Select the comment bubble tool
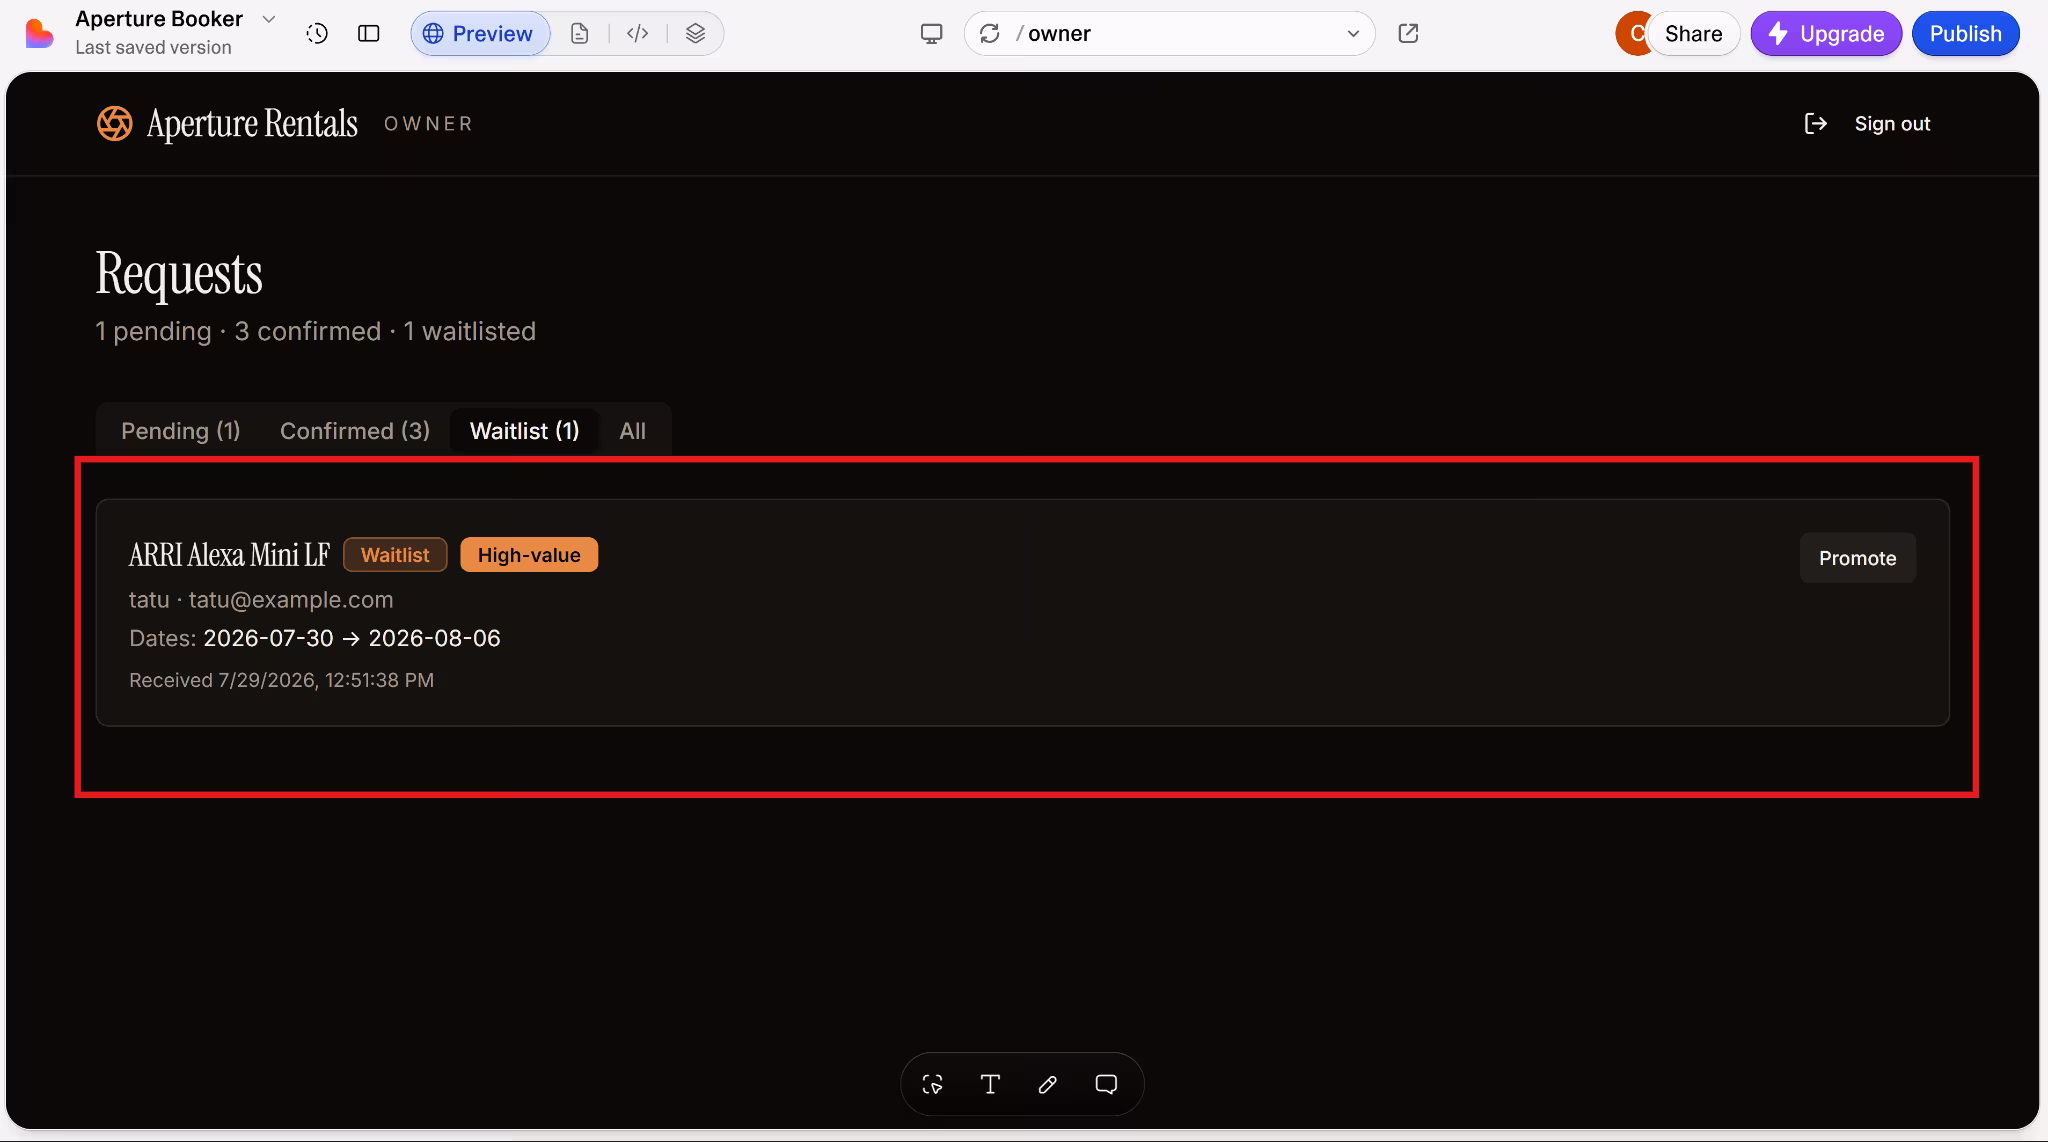 pyautogui.click(x=1106, y=1084)
